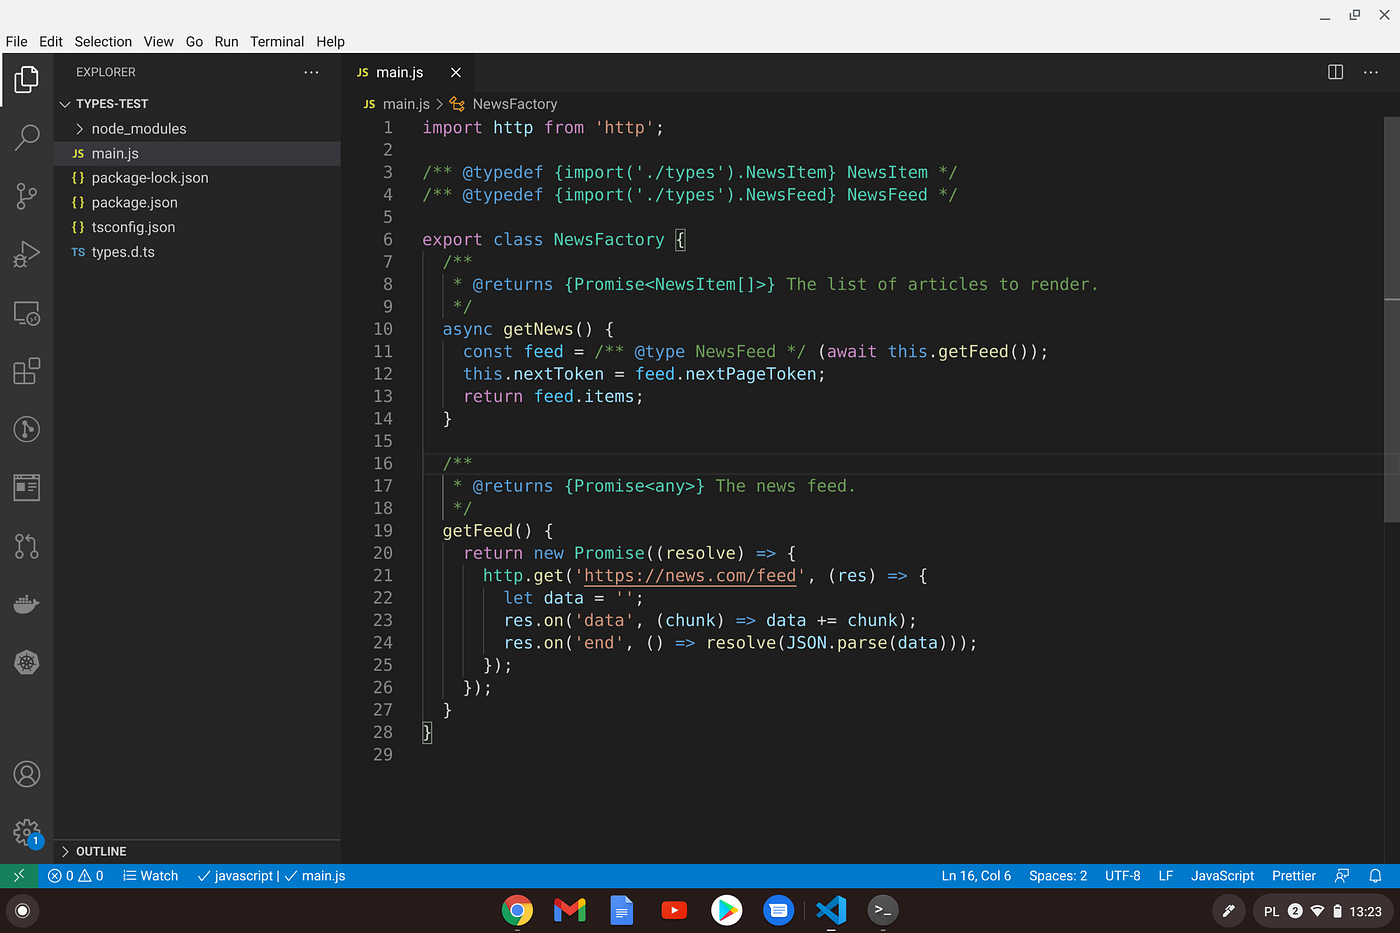Expand the OUTLINE section
Screen dimensions: 1400x933
100,851
